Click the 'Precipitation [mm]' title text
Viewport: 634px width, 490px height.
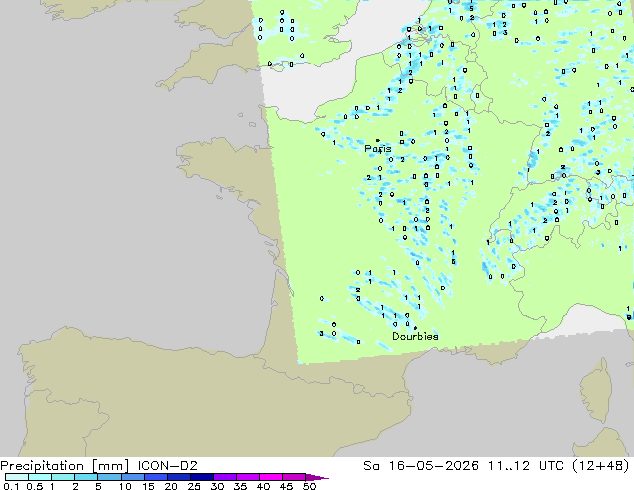pos(65,466)
